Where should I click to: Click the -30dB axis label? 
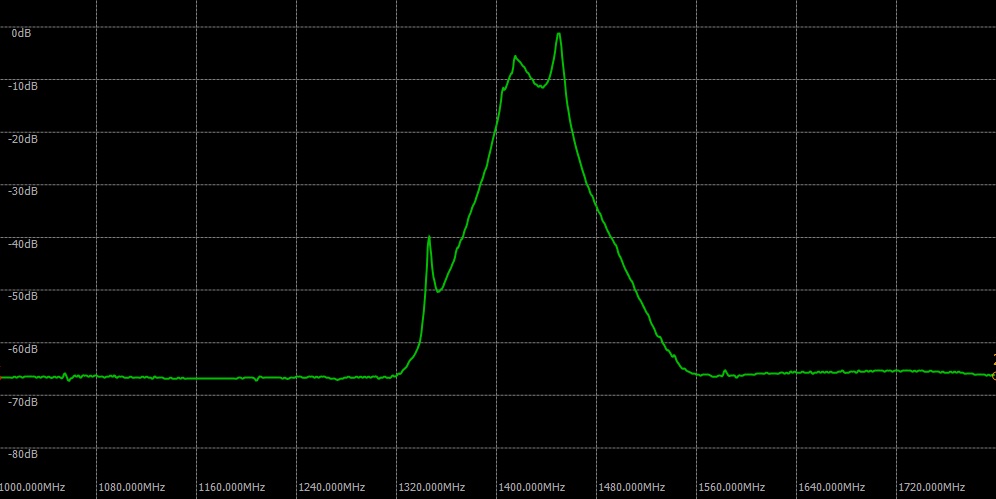pos(23,191)
